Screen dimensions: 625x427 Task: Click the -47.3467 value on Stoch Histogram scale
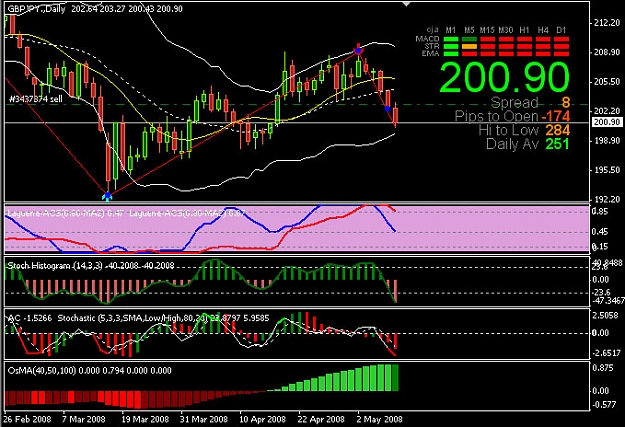pyautogui.click(x=608, y=301)
